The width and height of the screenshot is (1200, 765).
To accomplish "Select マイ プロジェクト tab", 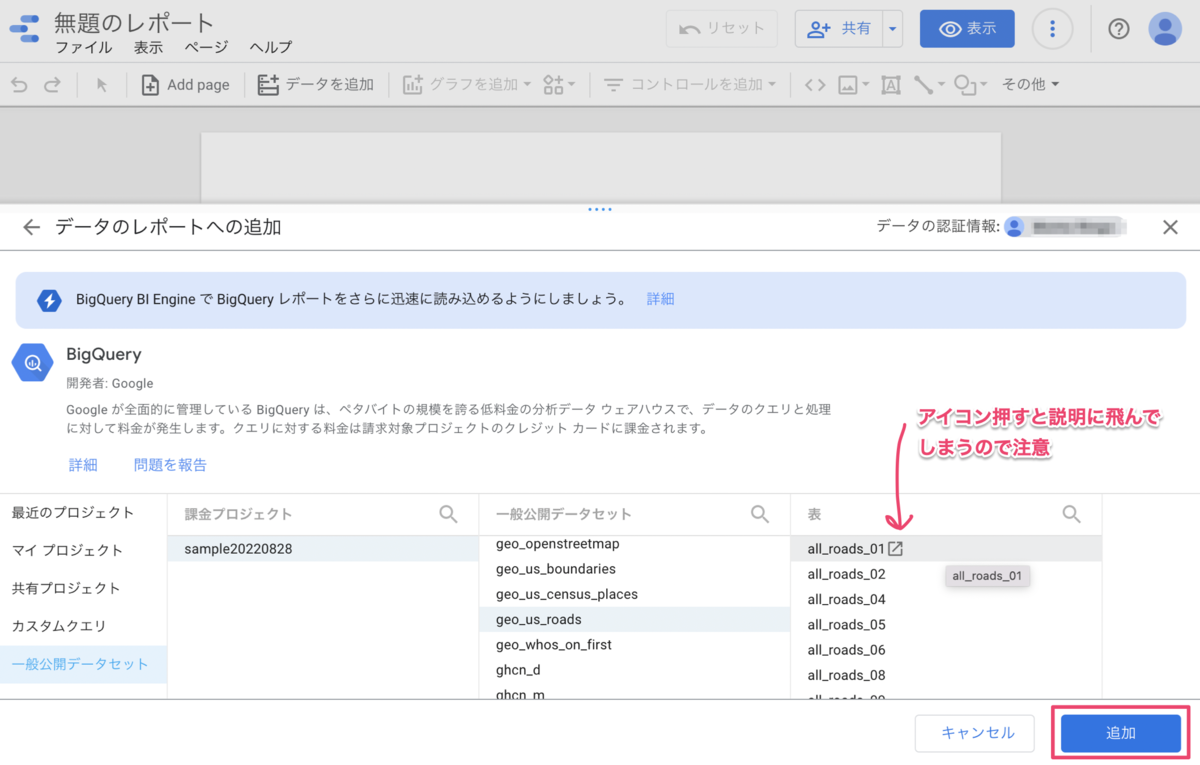I will 84,550.
